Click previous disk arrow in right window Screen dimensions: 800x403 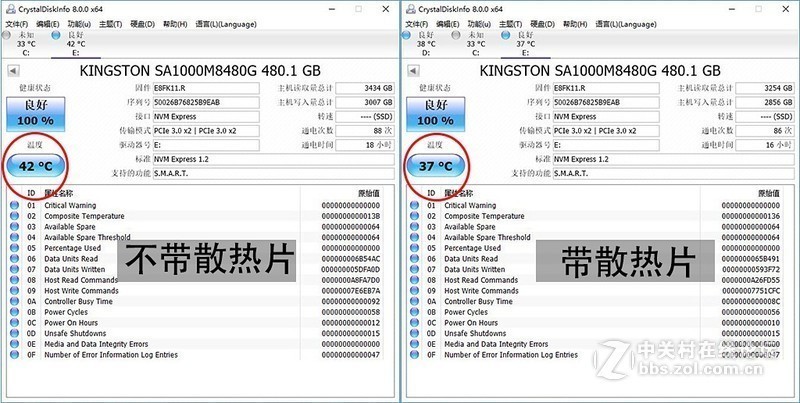413,71
